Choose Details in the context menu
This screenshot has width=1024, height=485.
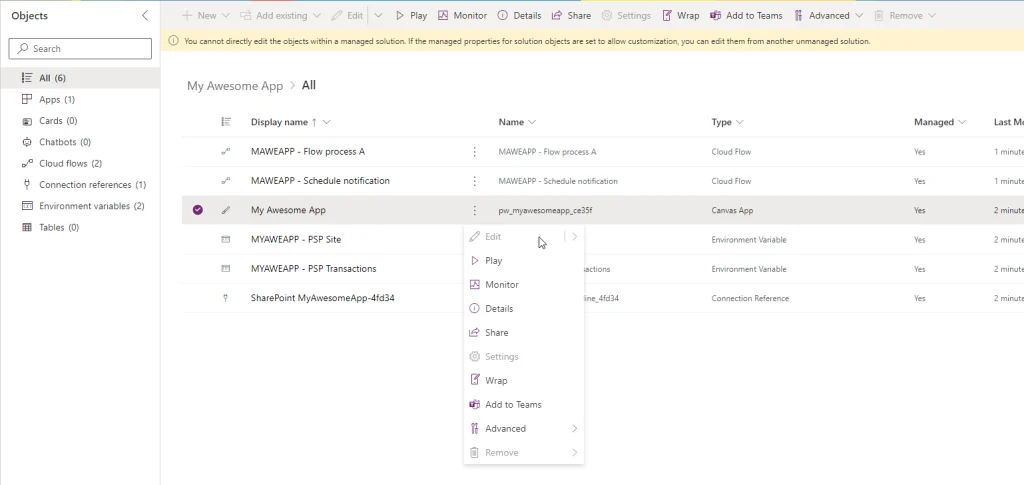pyautogui.click(x=524, y=309)
